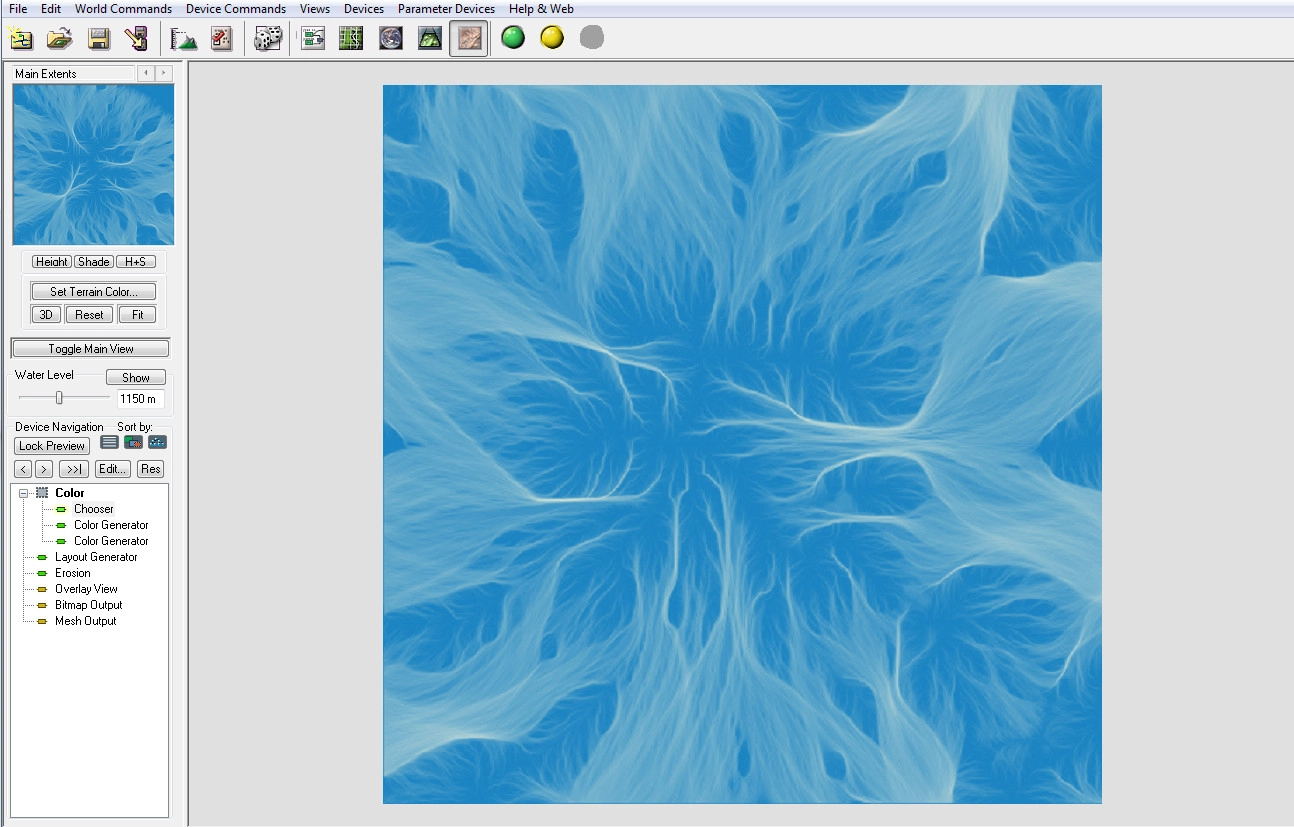Switch preview to H+S mode

click(136, 262)
